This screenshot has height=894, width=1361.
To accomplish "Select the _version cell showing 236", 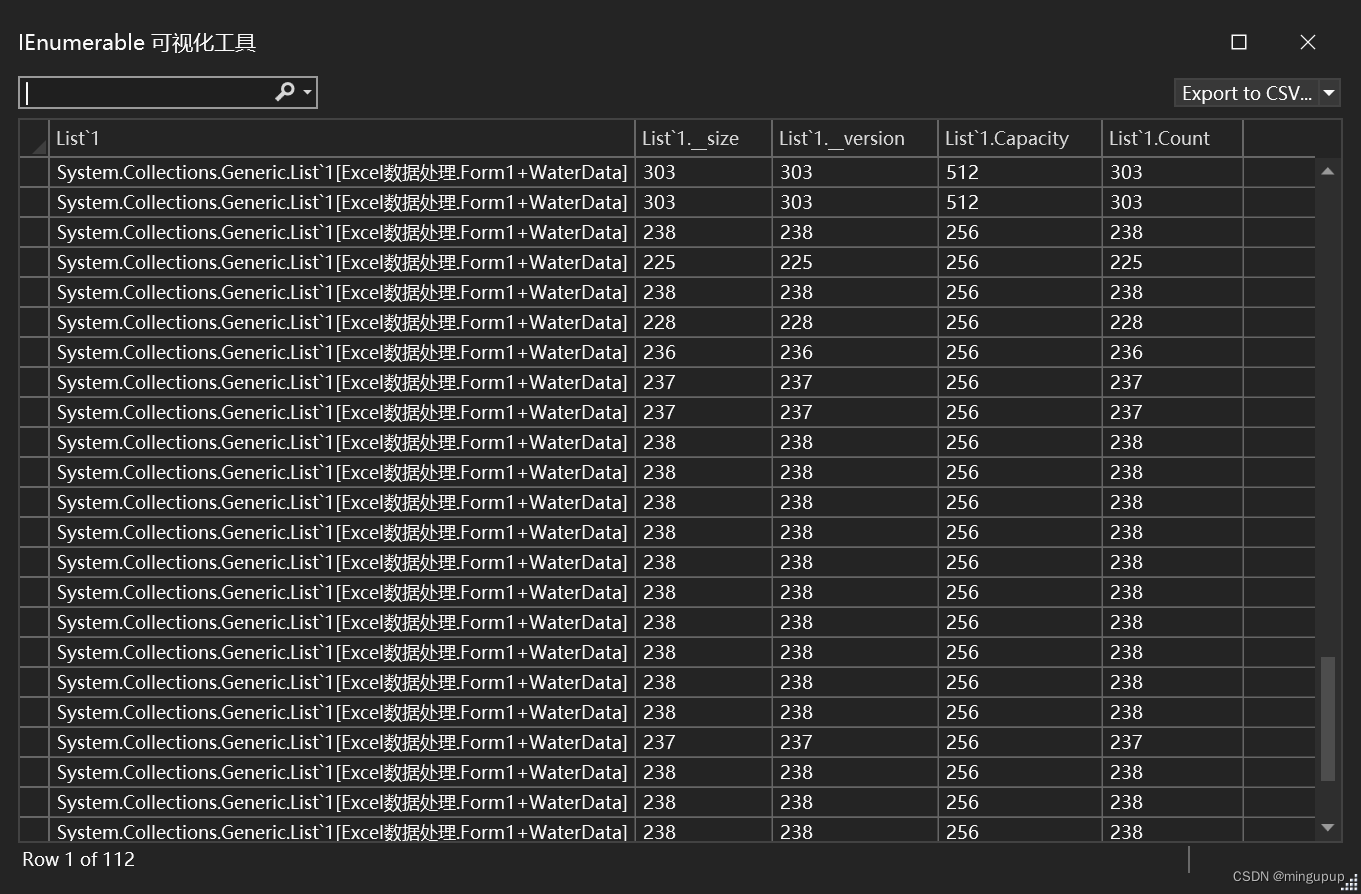I will pyautogui.click(x=855, y=352).
